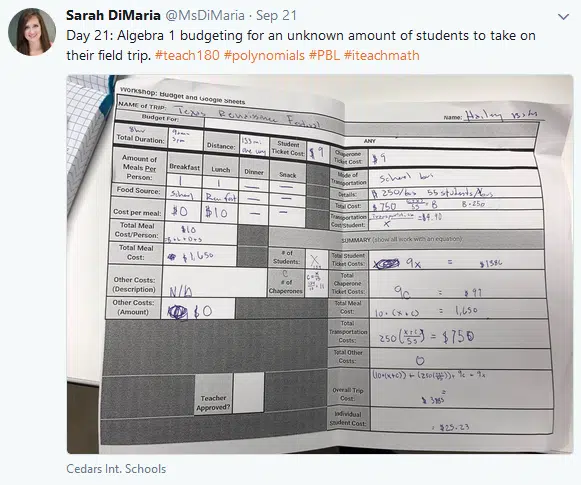Open the @MsDiMaria handle link

pos(205,16)
